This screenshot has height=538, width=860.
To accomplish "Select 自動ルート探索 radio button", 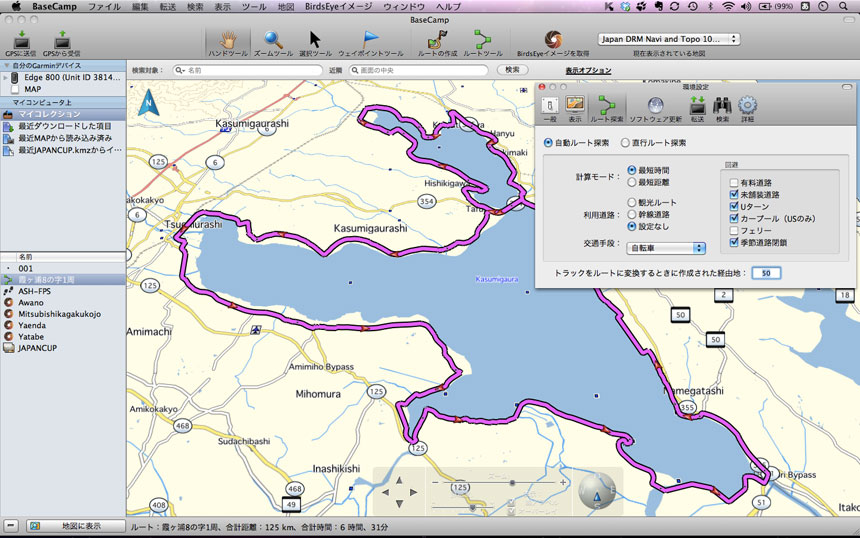I will point(548,143).
